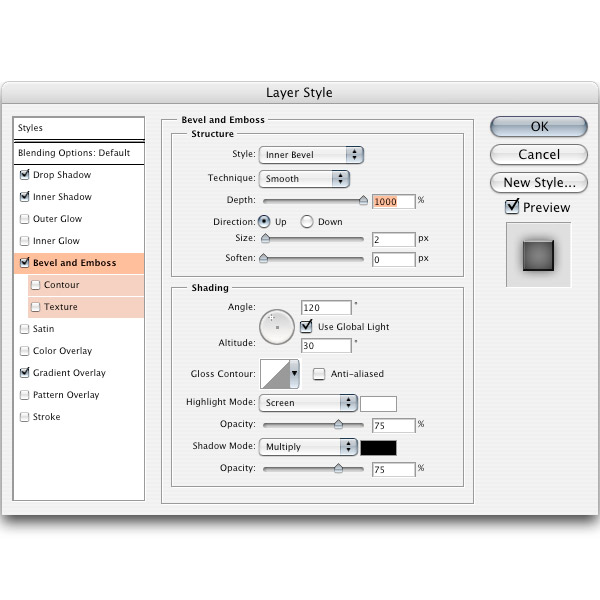600x600 pixels.
Task: Select the Bevel and Emboss row label
Action: coord(75,263)
